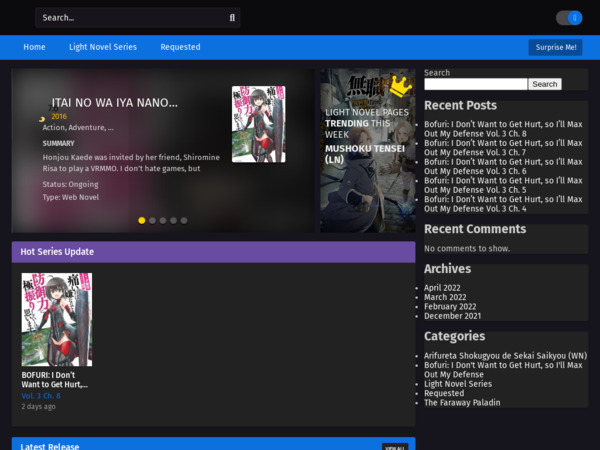Select the second slider dot
The width and height of the screenshot is (600, 450).
152,220
